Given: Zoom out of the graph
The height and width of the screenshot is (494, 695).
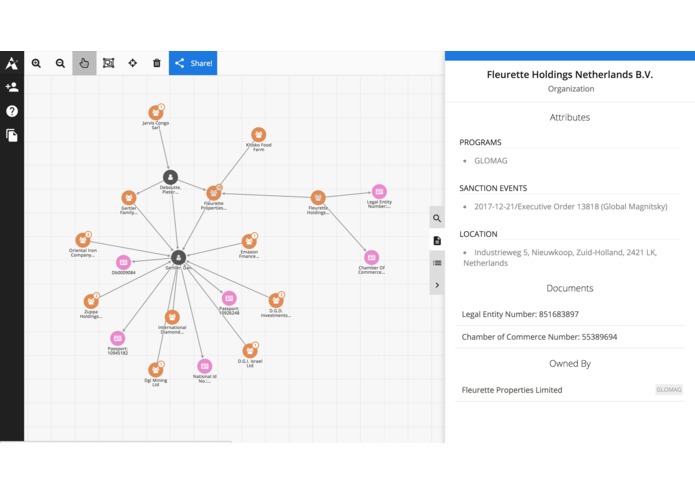Looking at the screenshot, I should pyautogui.click(x=60, y=63).
